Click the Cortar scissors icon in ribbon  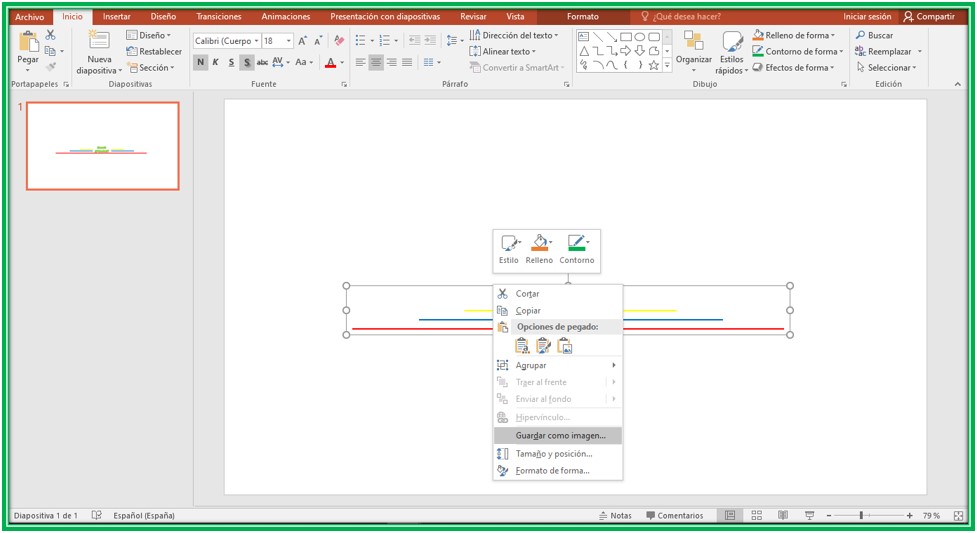(x=50, y=35)
